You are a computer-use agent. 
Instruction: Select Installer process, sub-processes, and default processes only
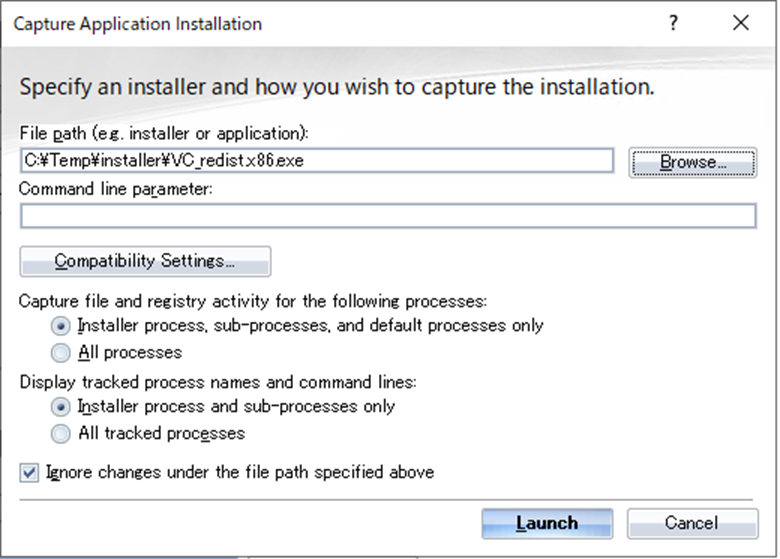[61, 326]
